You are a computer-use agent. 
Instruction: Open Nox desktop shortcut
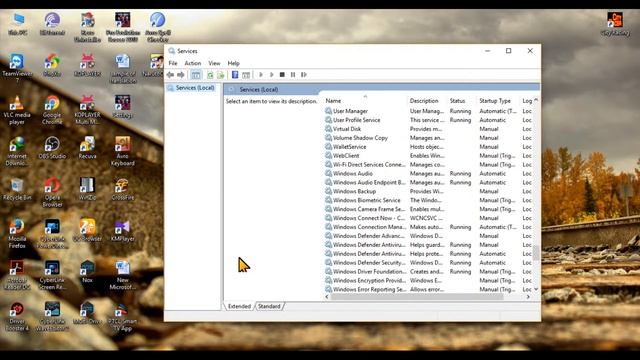87,272
